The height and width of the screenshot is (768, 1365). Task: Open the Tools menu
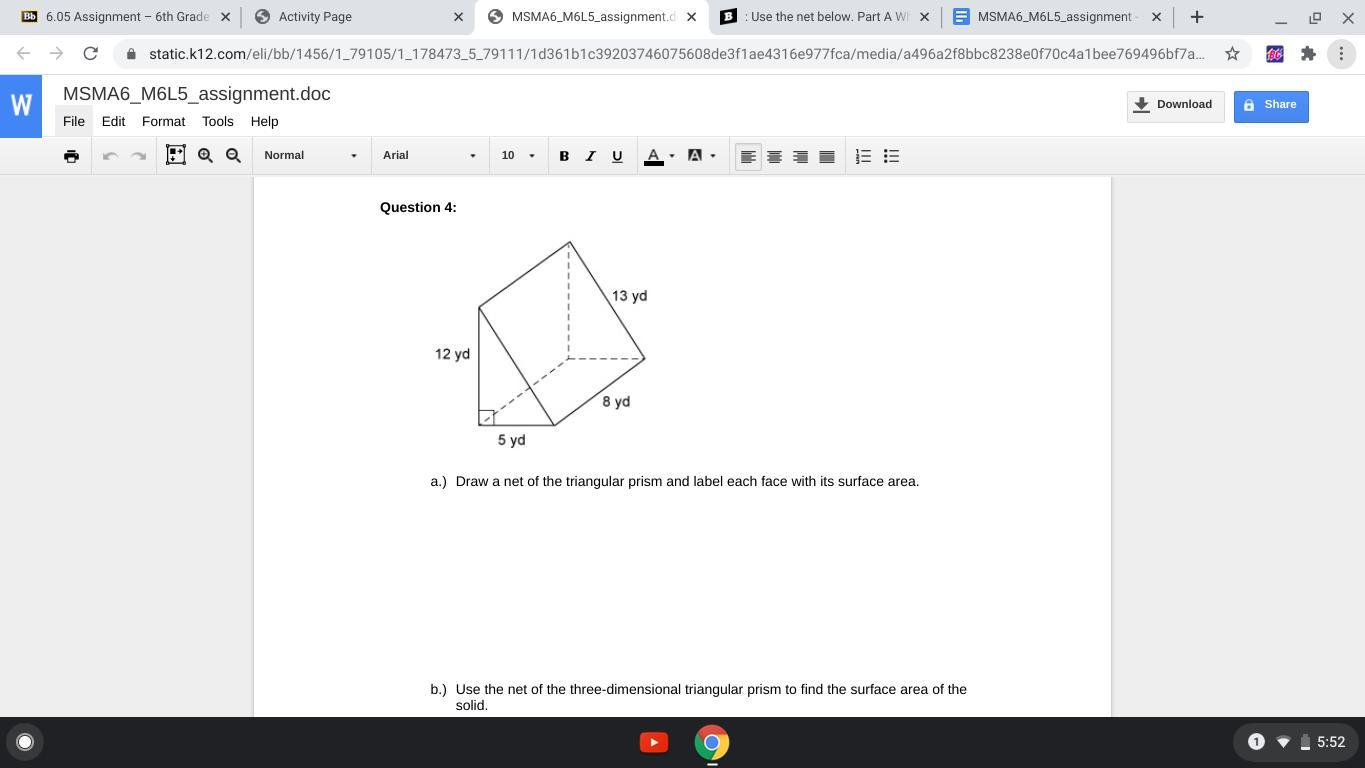[x=217, y=121]
